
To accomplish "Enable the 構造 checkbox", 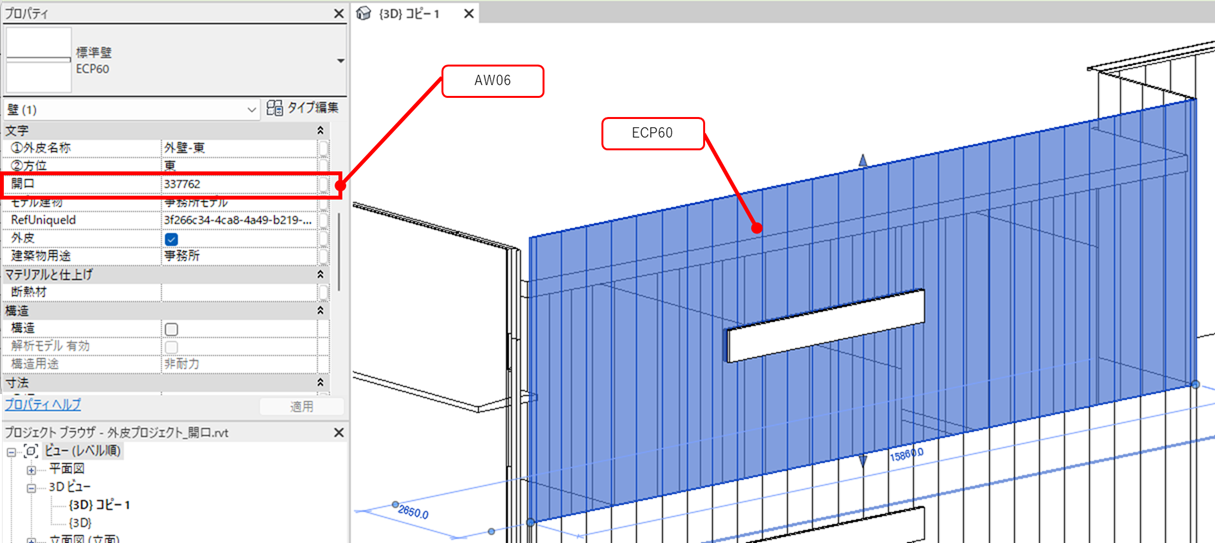I will click(x=171, y=329).
